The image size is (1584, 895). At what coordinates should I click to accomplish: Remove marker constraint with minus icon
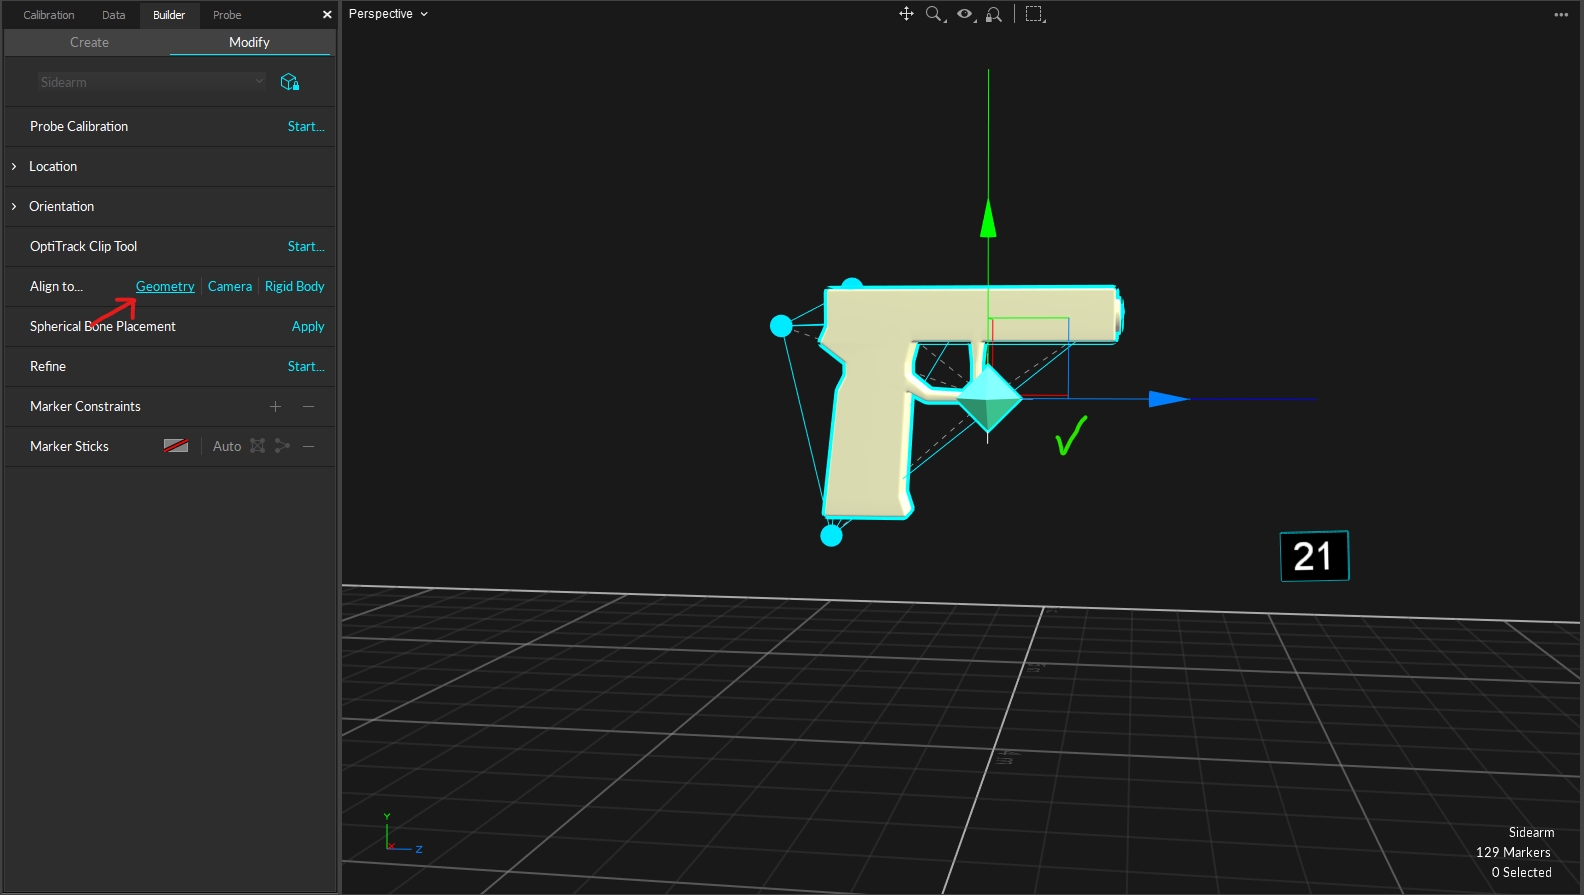[309, 406]
